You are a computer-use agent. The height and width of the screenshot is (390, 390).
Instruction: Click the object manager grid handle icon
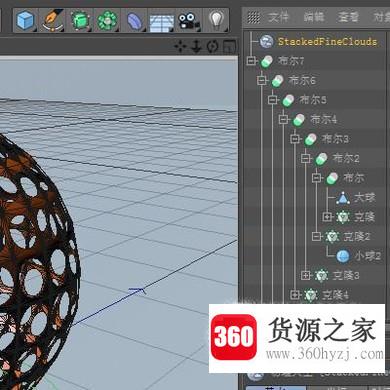(254, 17)
